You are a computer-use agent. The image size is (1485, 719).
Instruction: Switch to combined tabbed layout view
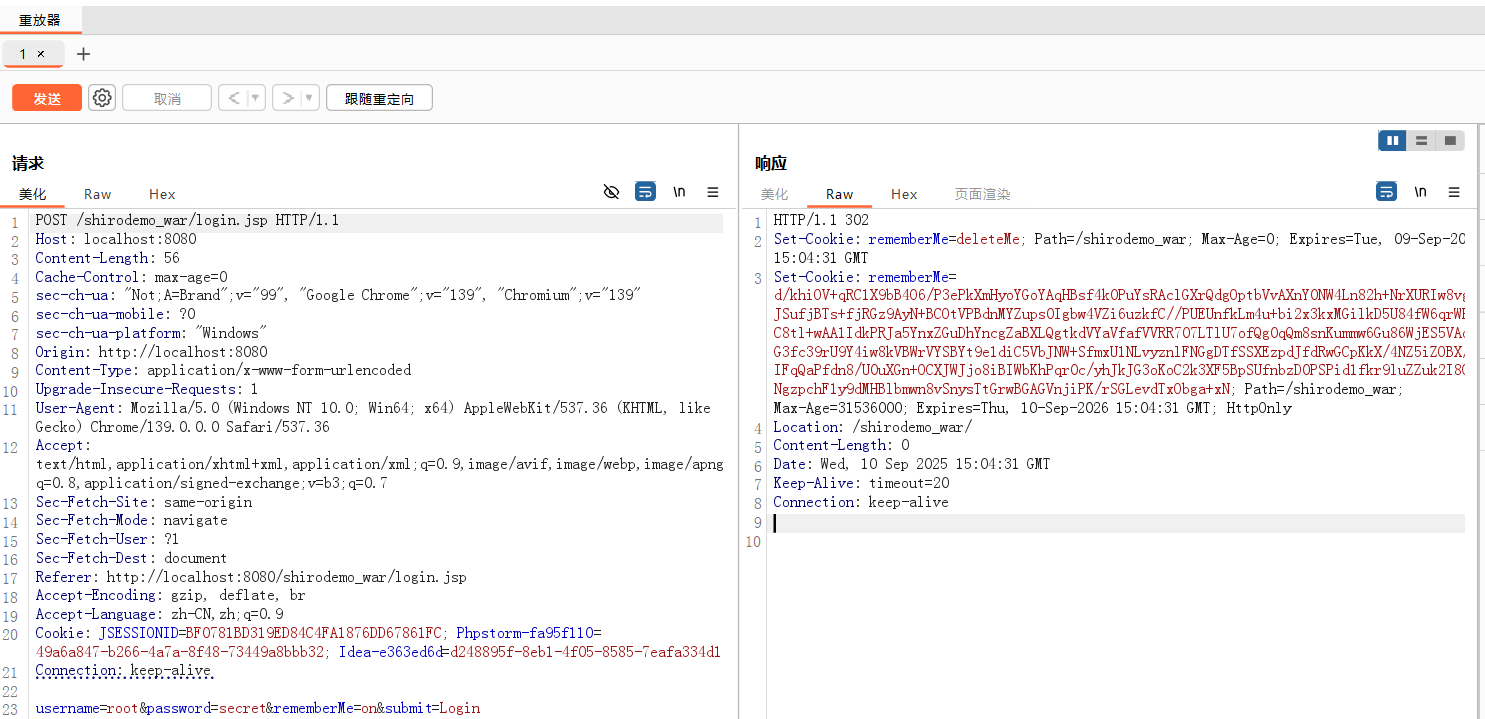pos(1450,141)
